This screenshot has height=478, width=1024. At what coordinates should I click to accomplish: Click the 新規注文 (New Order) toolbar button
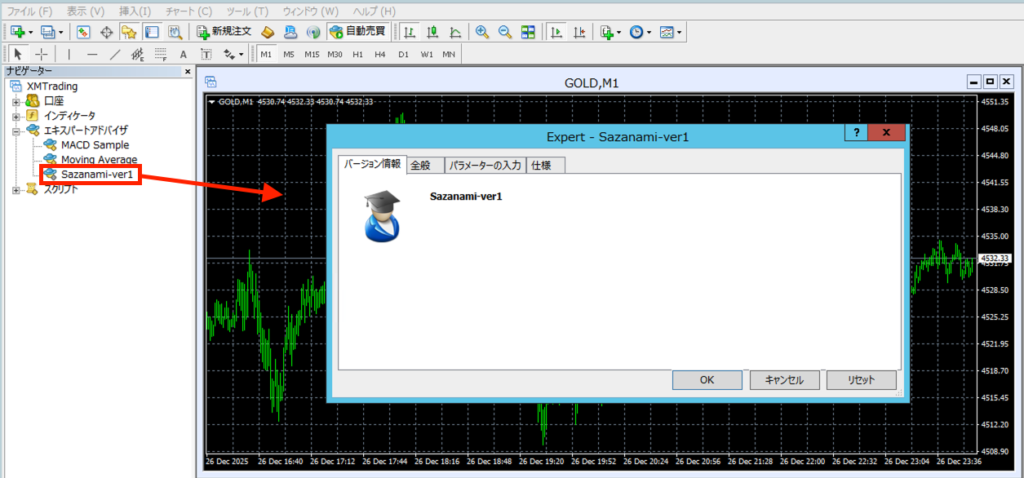pos(223,32)
